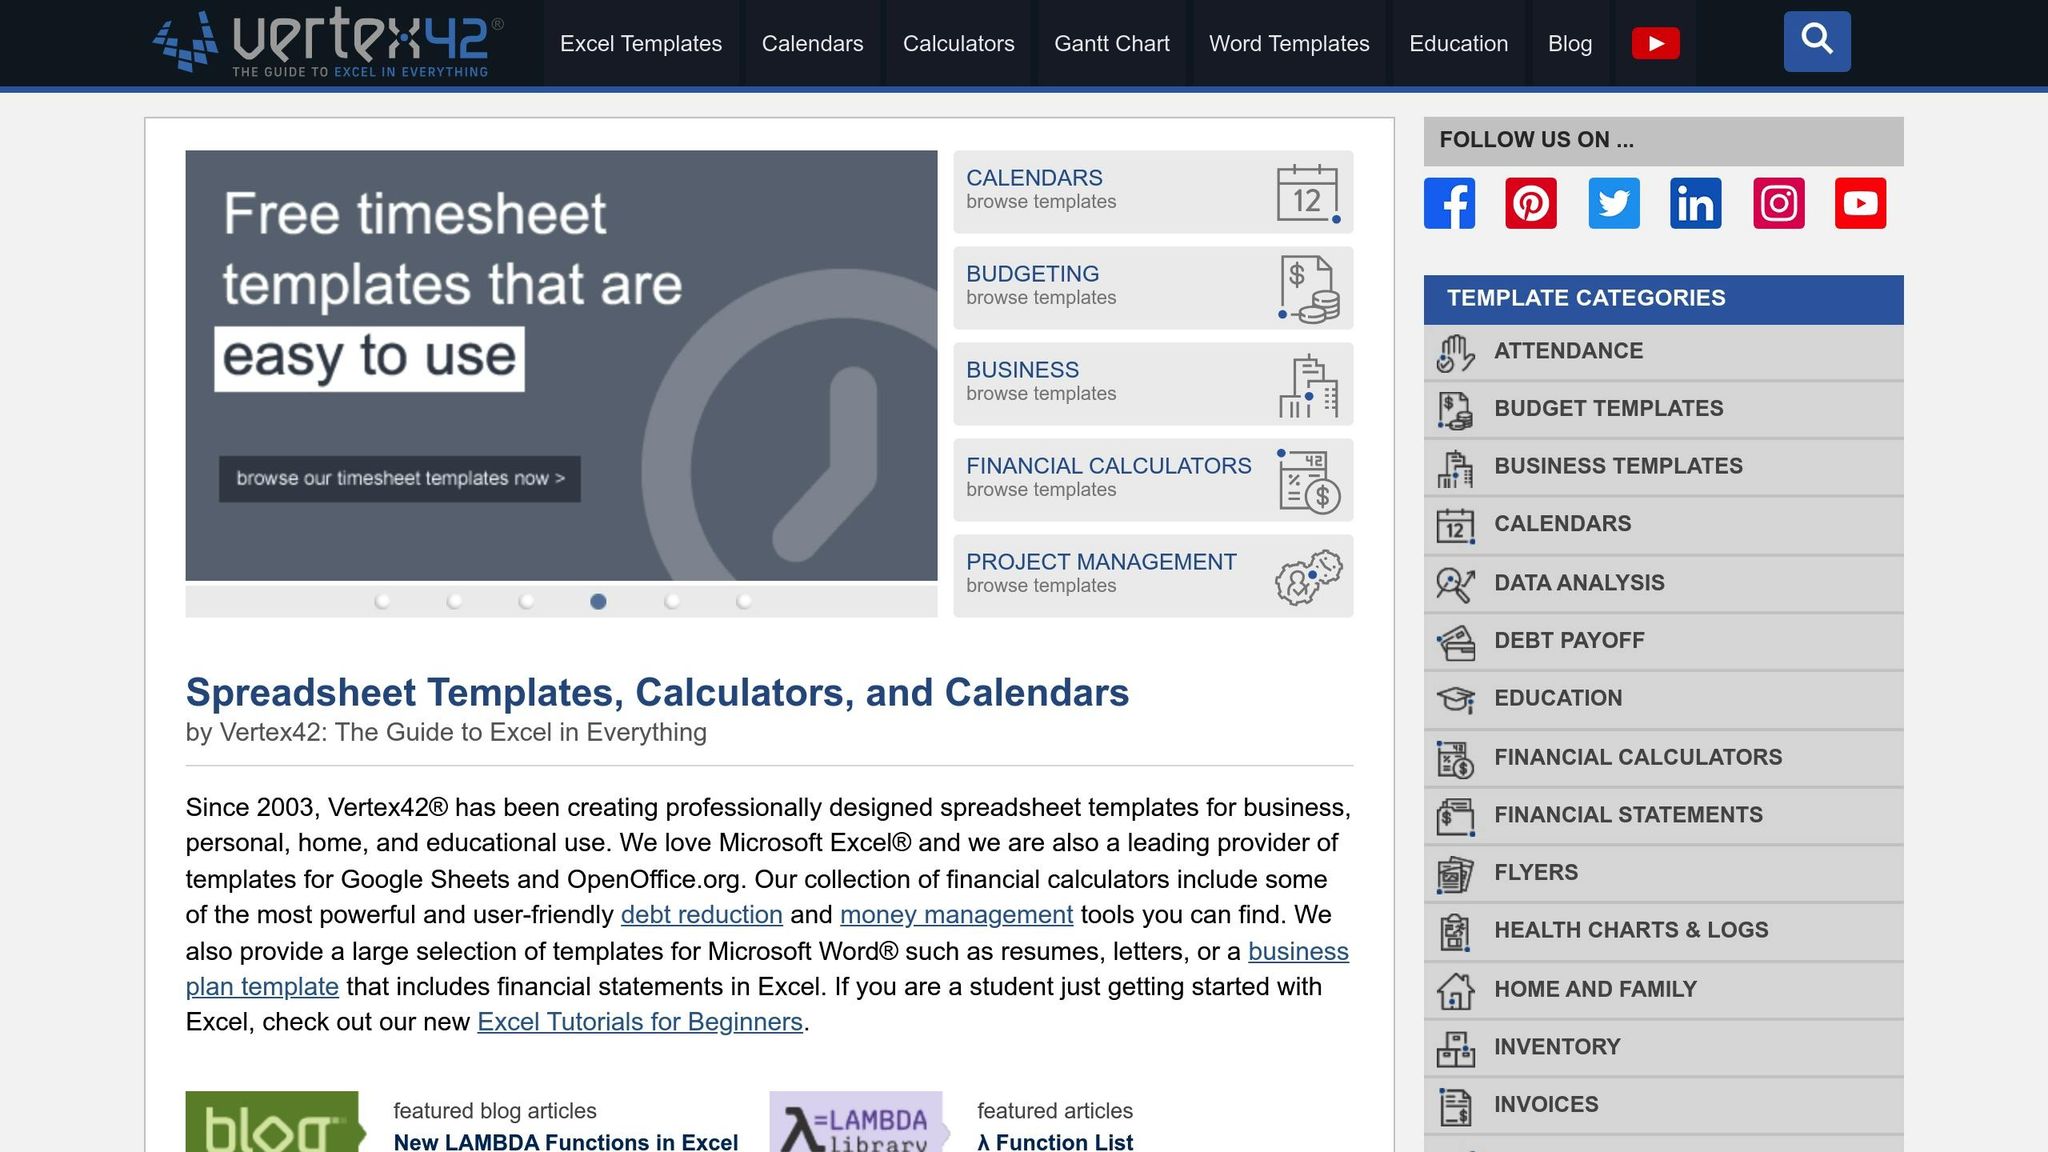Click the green blog thumbnail image
Viewport: 2048px width, 1152px height.
point(272,1123)
